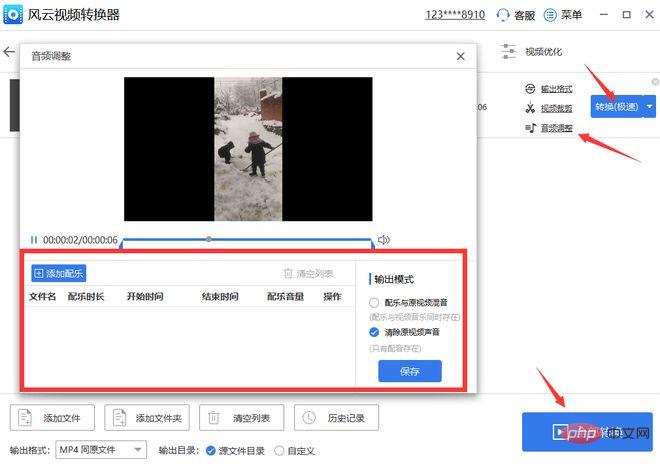Click the 配乐音量 column header
660x466 pixels.
point(285,297)
